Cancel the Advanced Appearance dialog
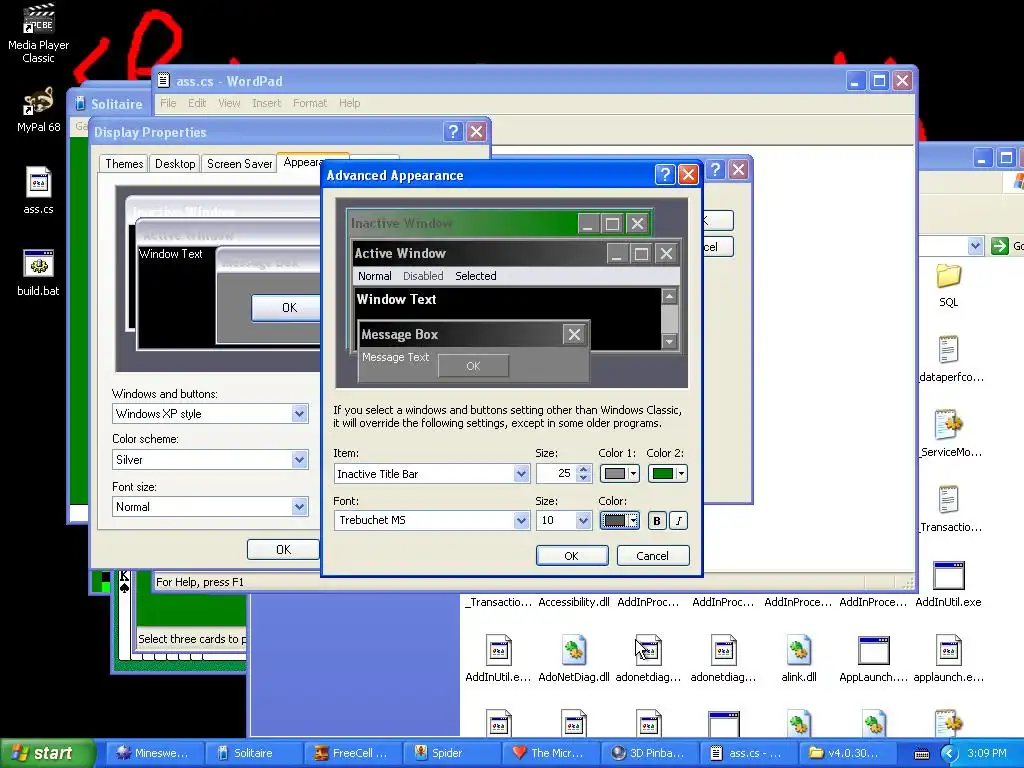This screenshot has height=768, width=1024. (x=652, y=555)
